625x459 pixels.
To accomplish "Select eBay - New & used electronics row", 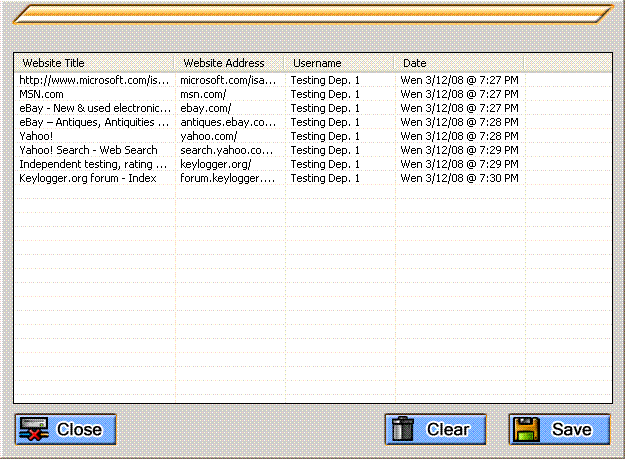I will click(x=94, y=108).
